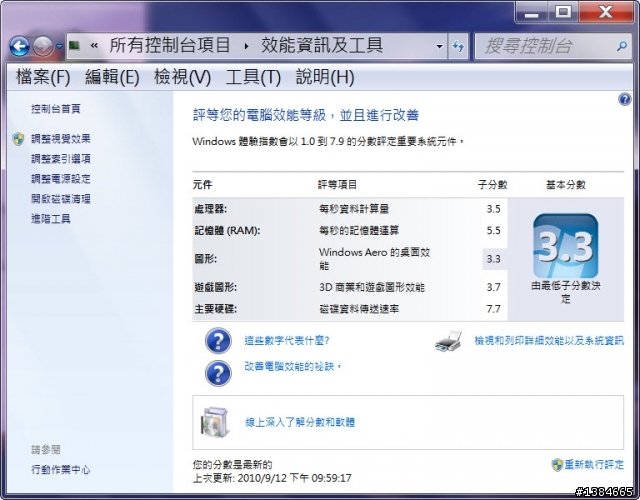The height and width of the screenshot is (500, 640).
Task: Click the hard disk subscore 7.7
Action: pos(493,309)
